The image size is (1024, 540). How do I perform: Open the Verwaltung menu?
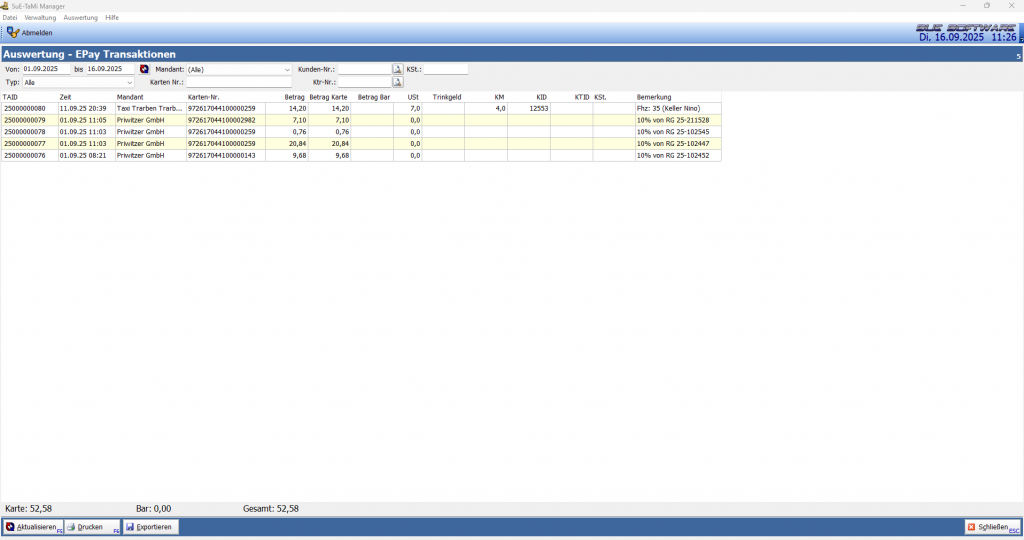(40, 18)
